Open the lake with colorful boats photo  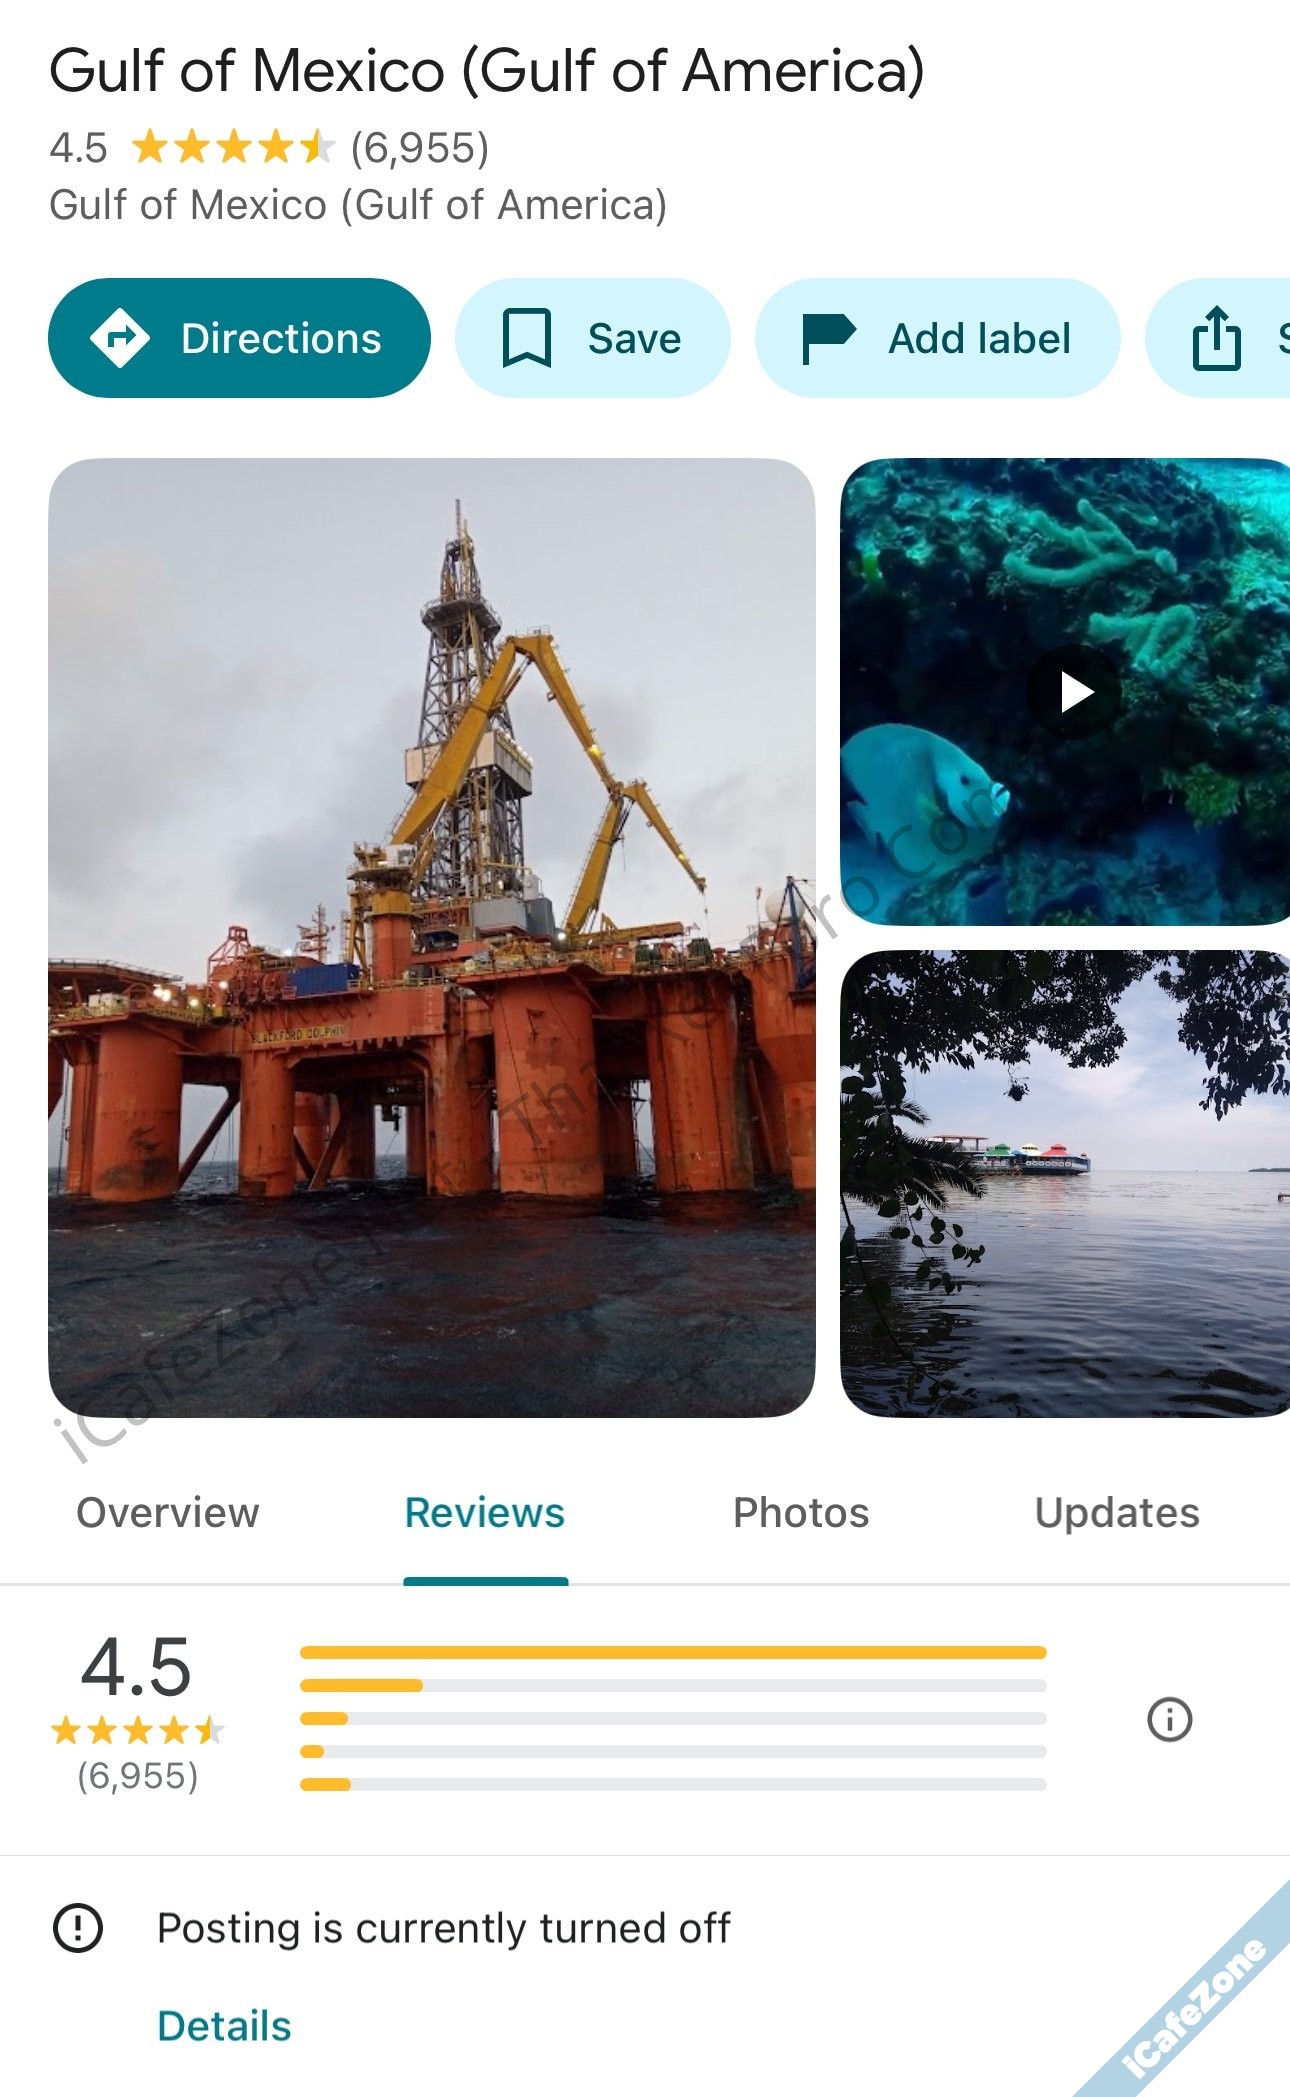click(x=1065, y=1183)
